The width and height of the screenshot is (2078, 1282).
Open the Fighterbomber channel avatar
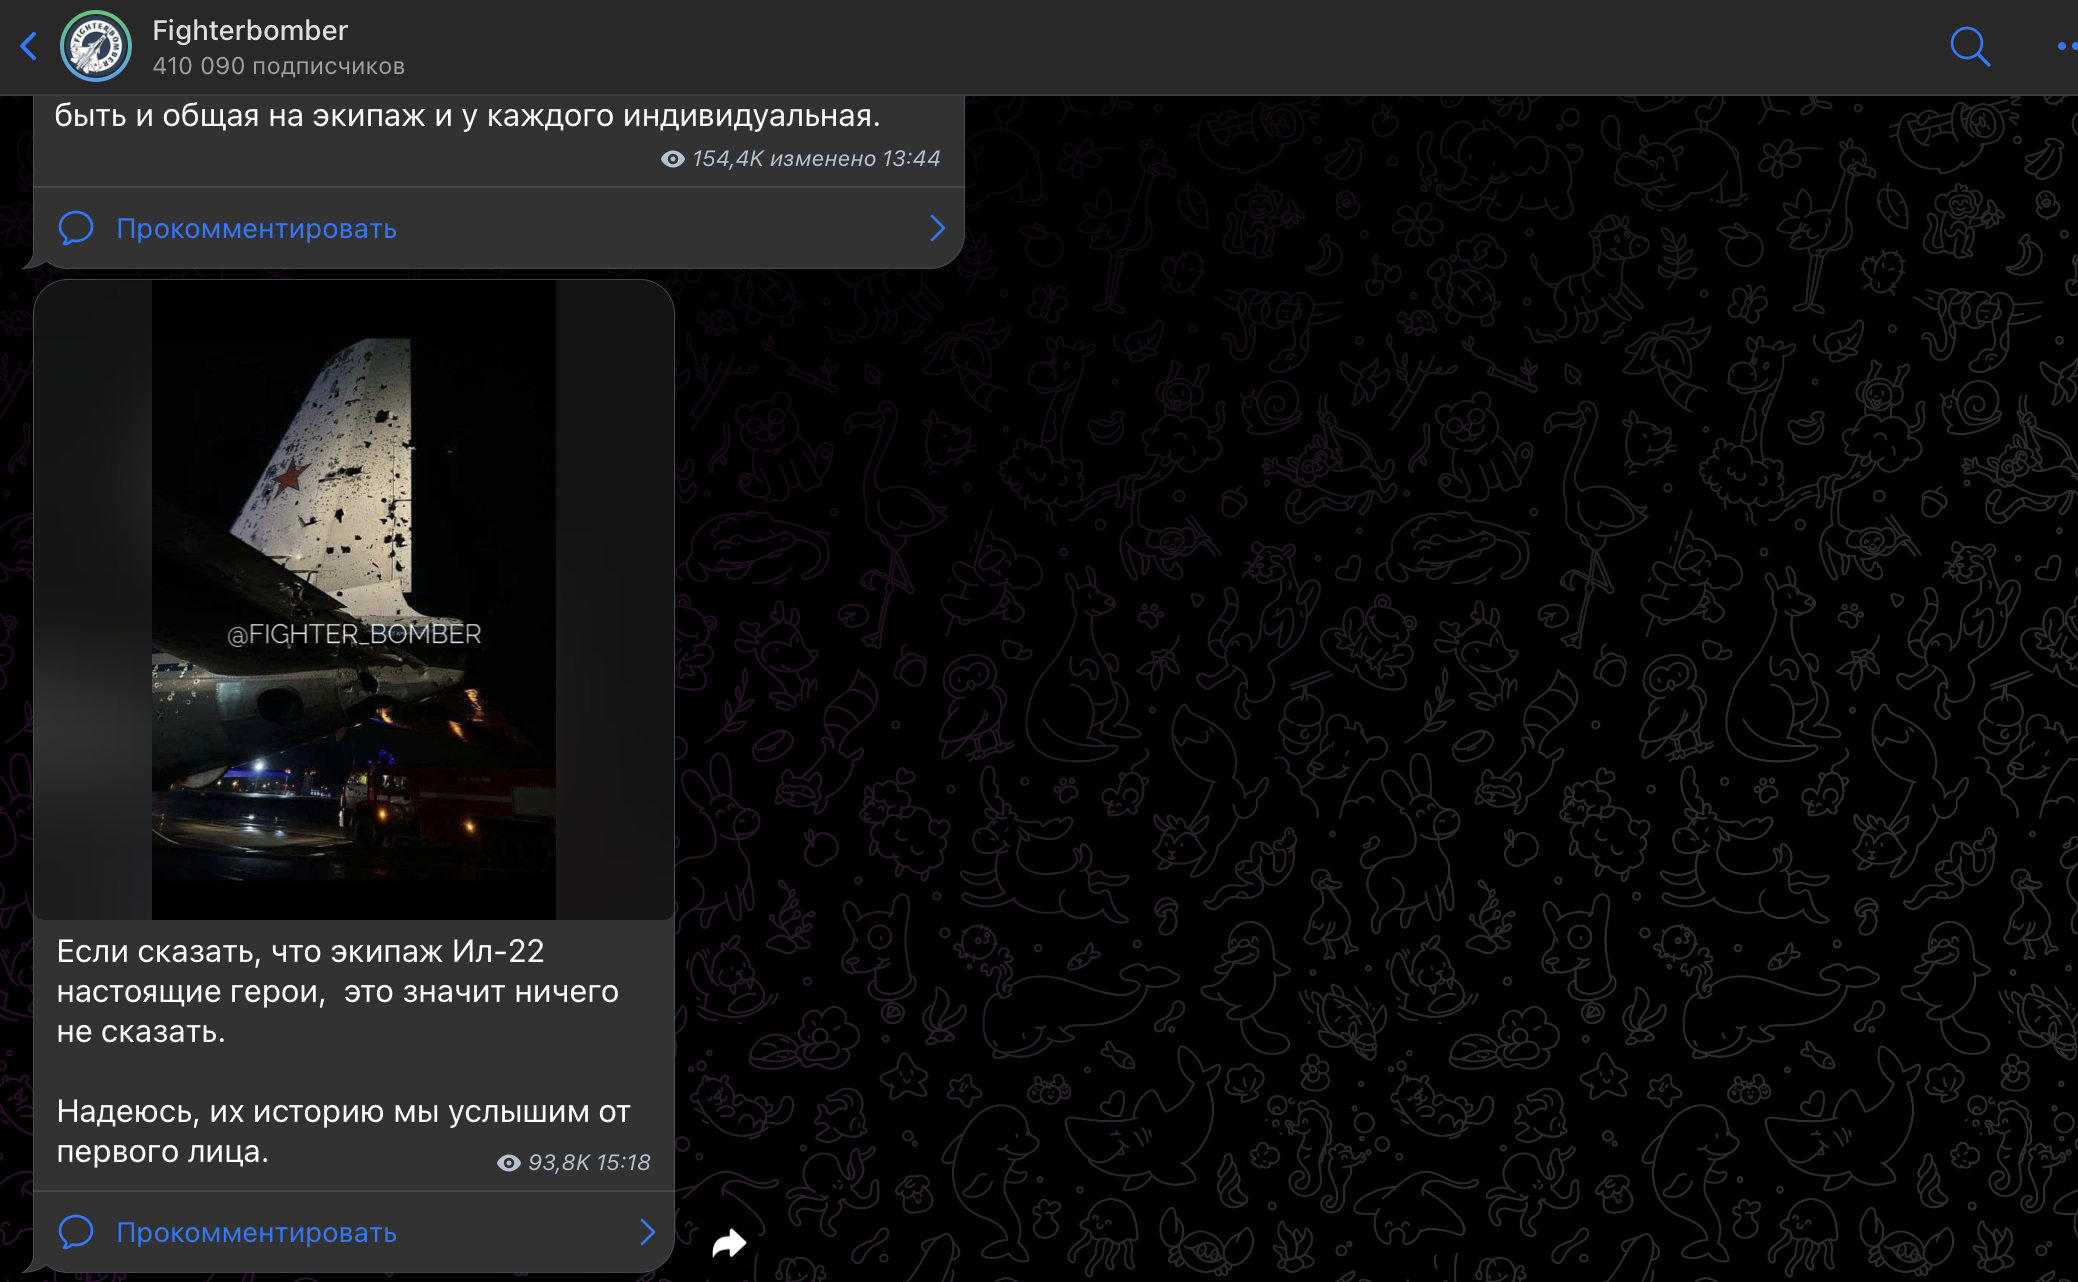click(x=96, y=46)
